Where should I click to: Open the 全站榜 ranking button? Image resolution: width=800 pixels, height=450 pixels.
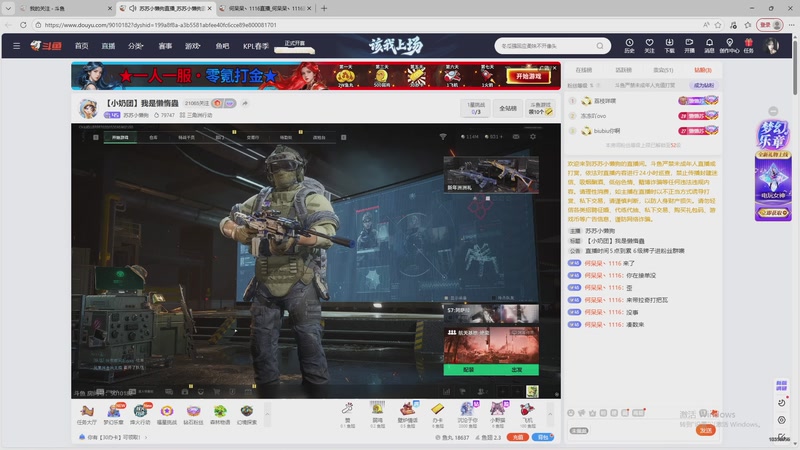pyautogui.click(x=508, y=108)
